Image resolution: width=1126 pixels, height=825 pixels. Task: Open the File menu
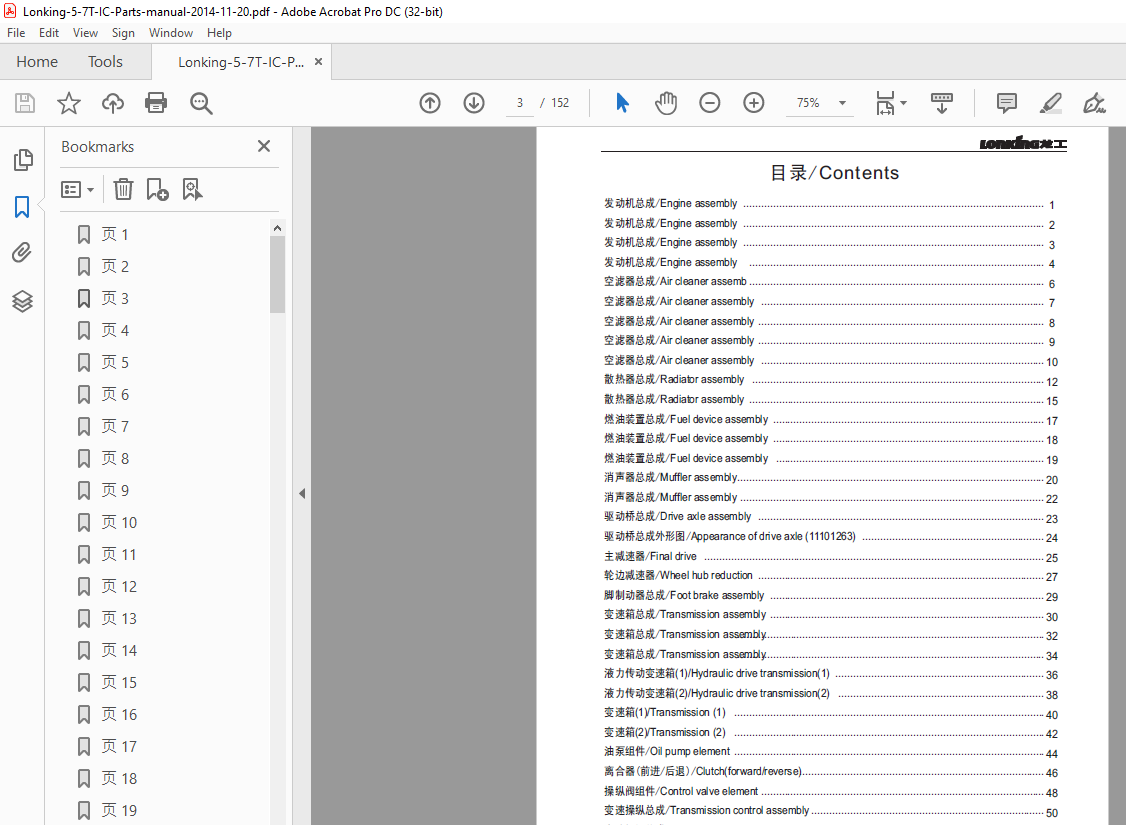[x=16, y=33]
